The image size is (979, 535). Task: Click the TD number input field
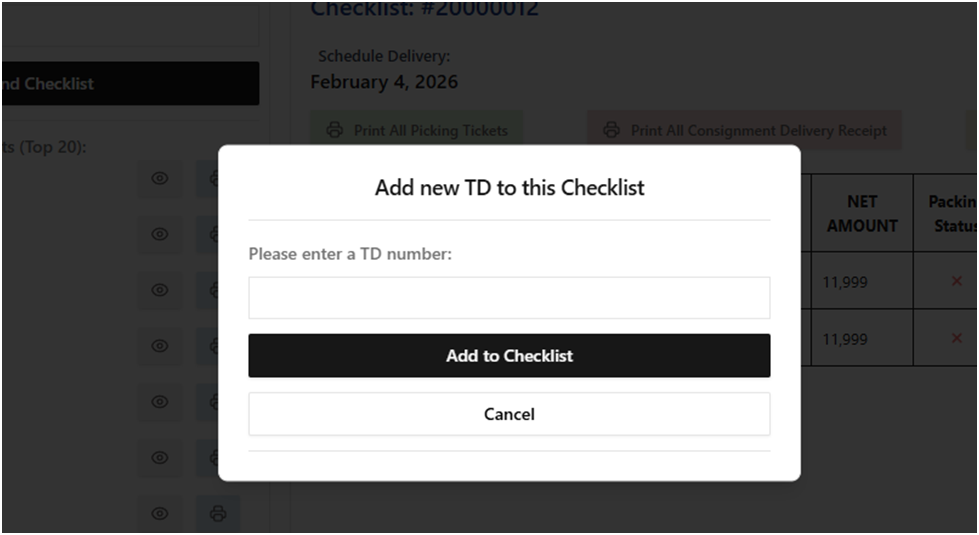(509, 298)
